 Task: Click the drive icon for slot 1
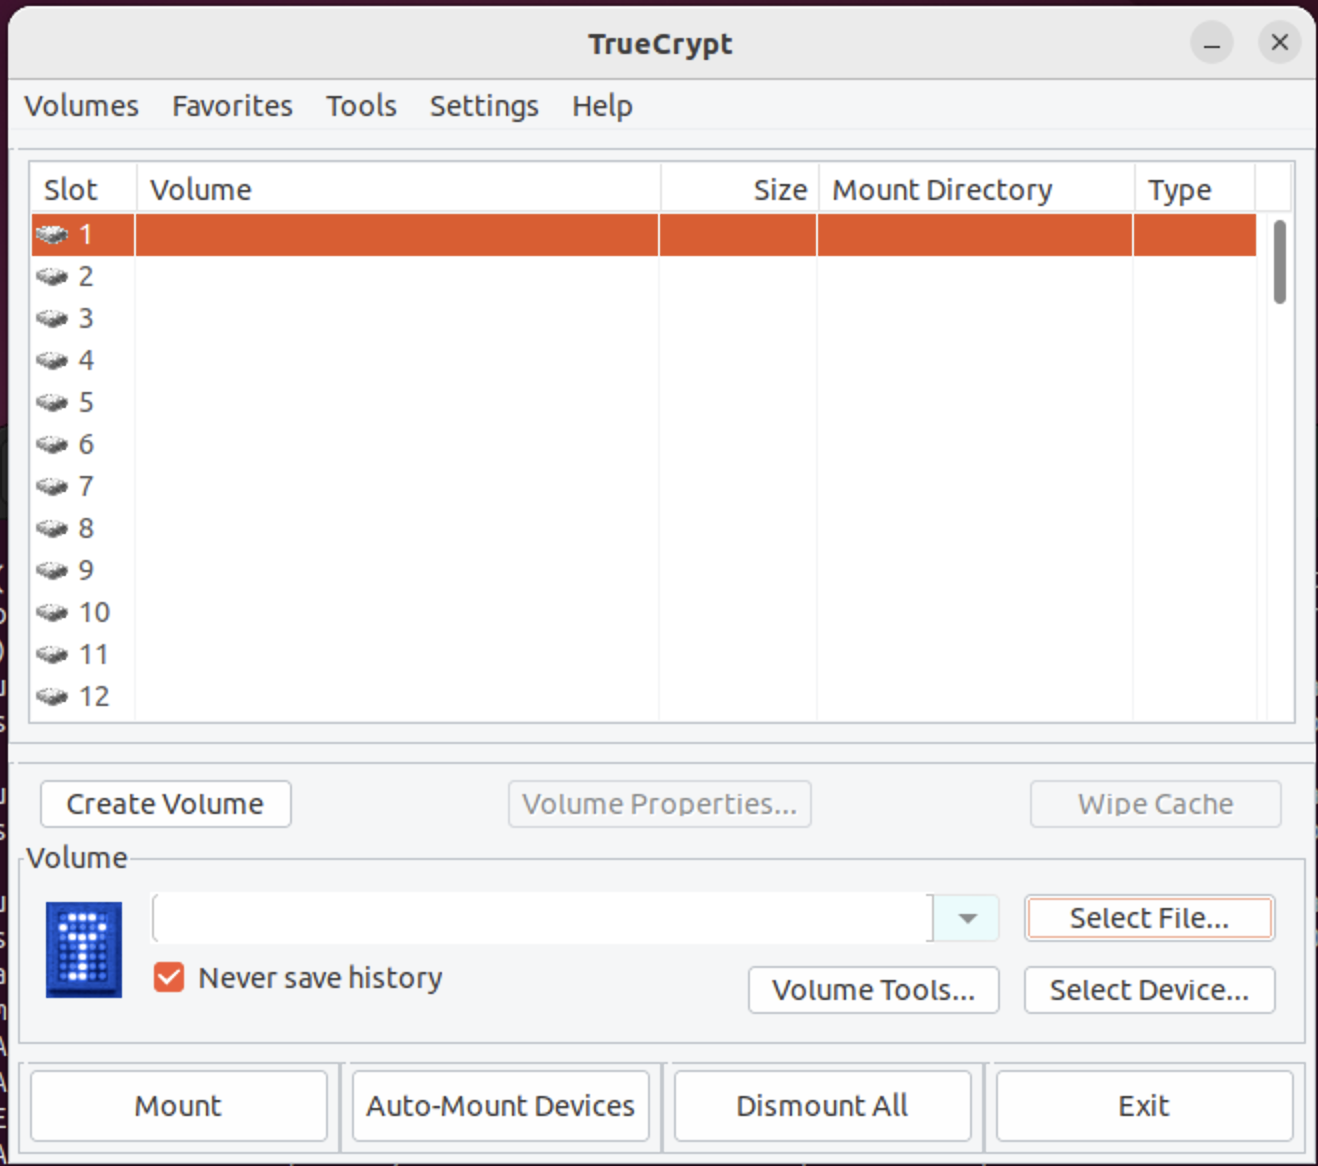(51, 235)
